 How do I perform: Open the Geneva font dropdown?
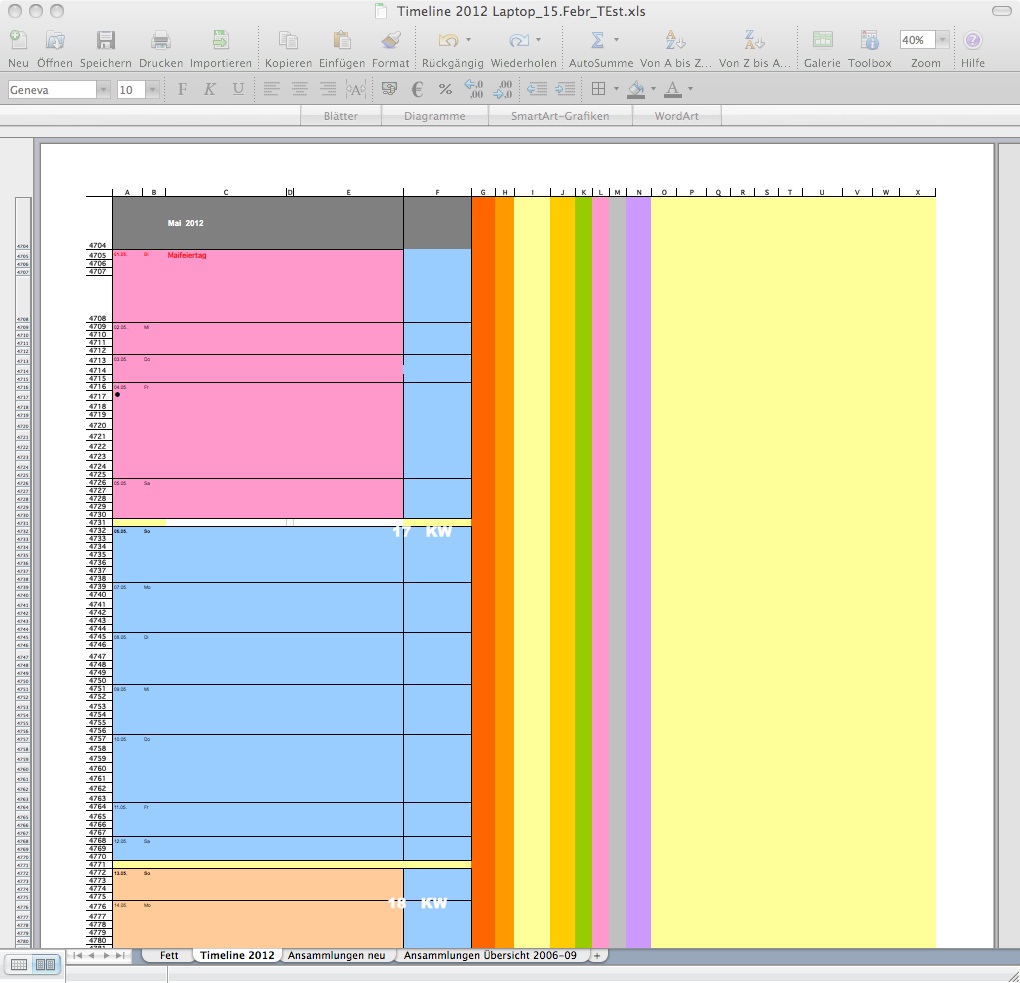[103, 90]
